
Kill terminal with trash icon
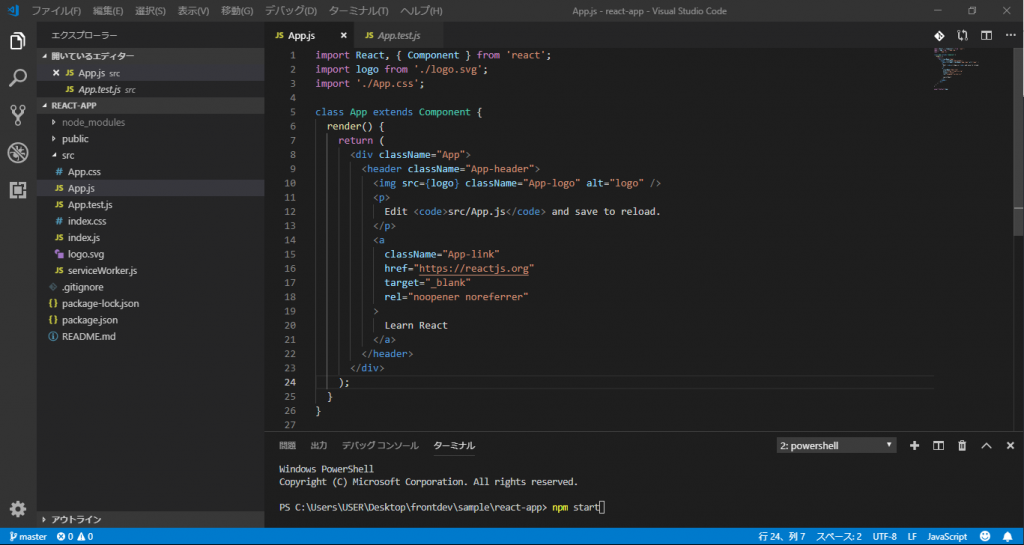(962, 446)
